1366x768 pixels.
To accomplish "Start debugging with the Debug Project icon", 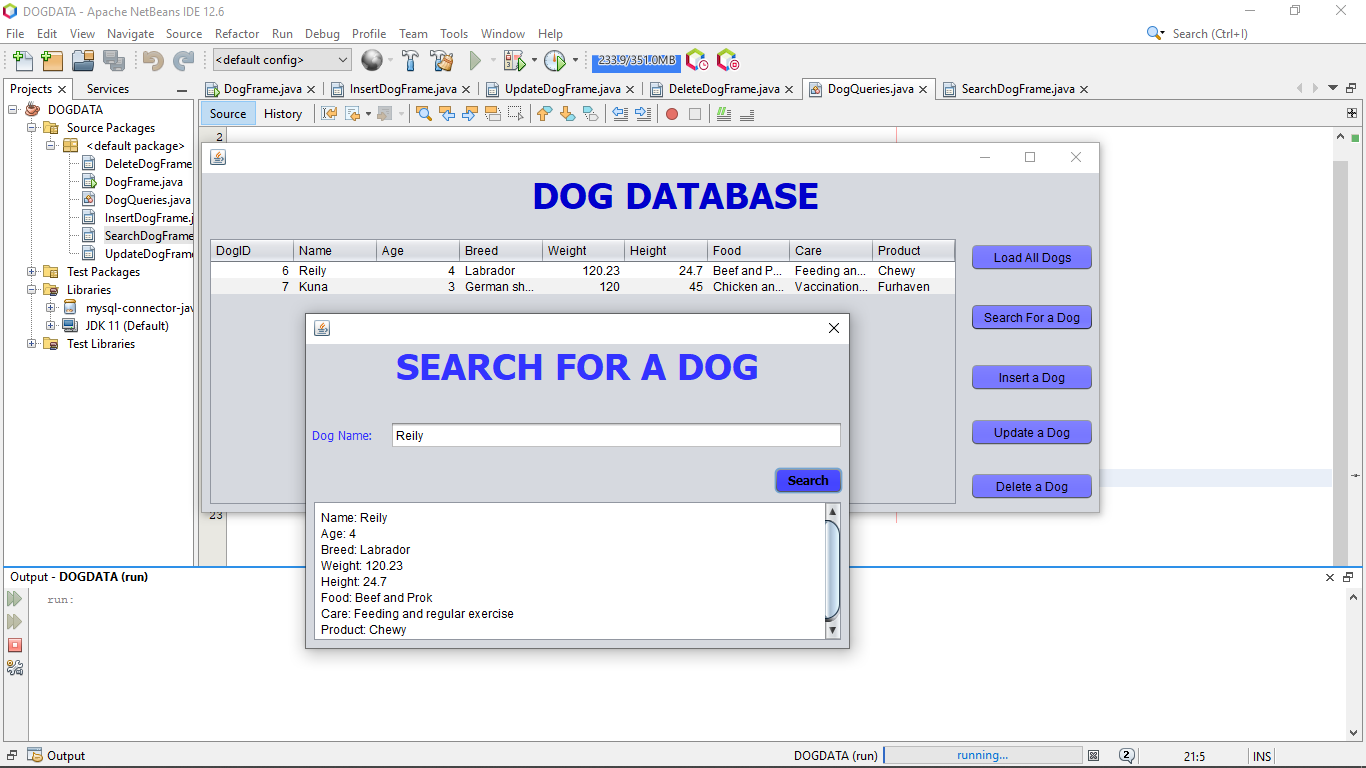I will [x=515, y=60].
